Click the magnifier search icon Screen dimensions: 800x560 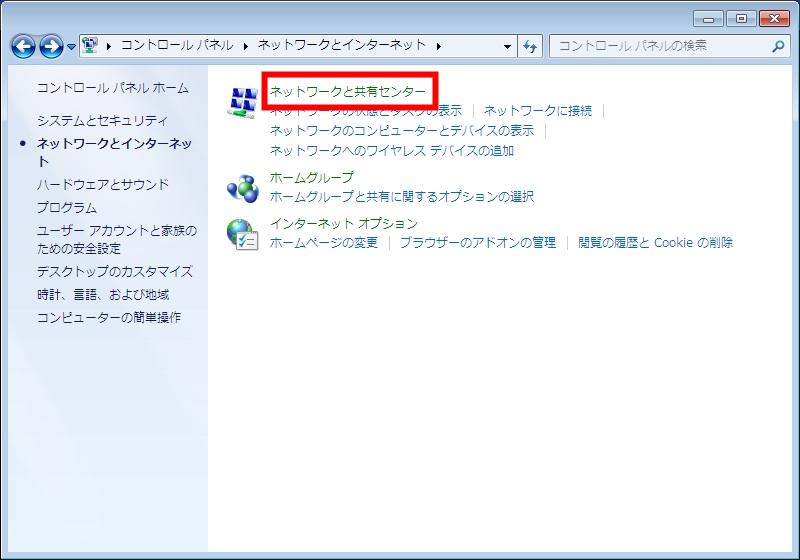[778, 46]
